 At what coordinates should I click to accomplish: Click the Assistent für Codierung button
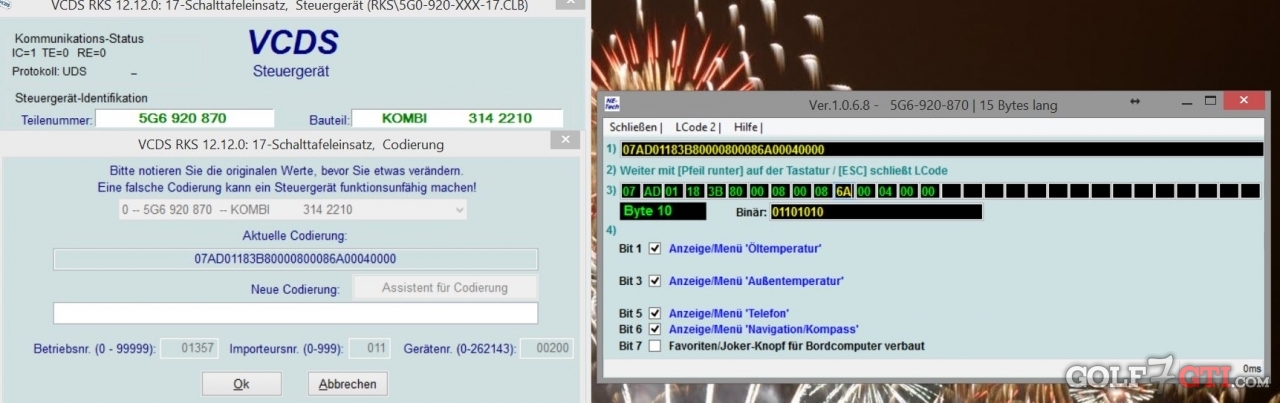pyautogui.click(x=445, y=288)
